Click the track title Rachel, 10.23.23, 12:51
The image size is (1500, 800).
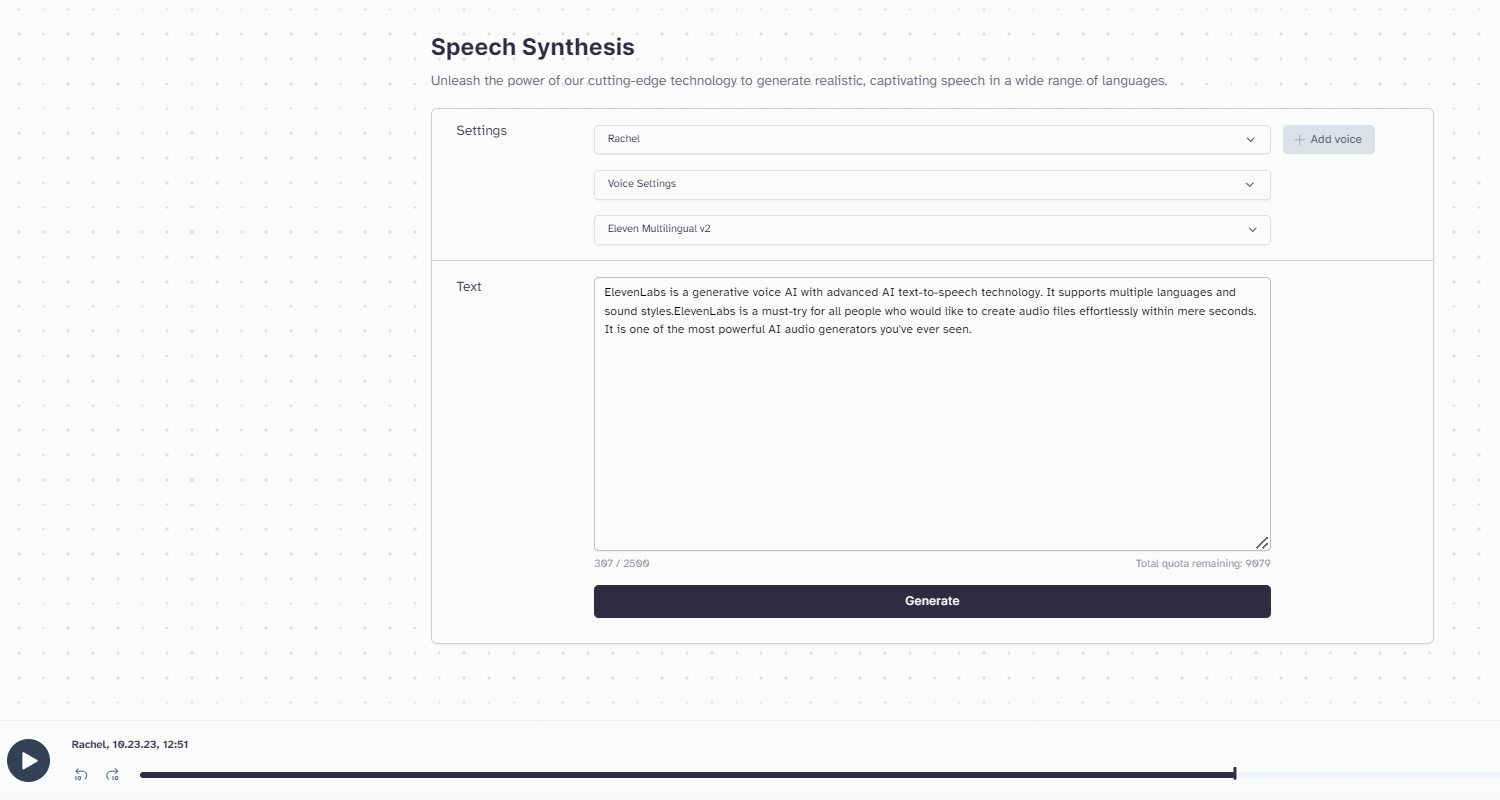tap(130, 744)
